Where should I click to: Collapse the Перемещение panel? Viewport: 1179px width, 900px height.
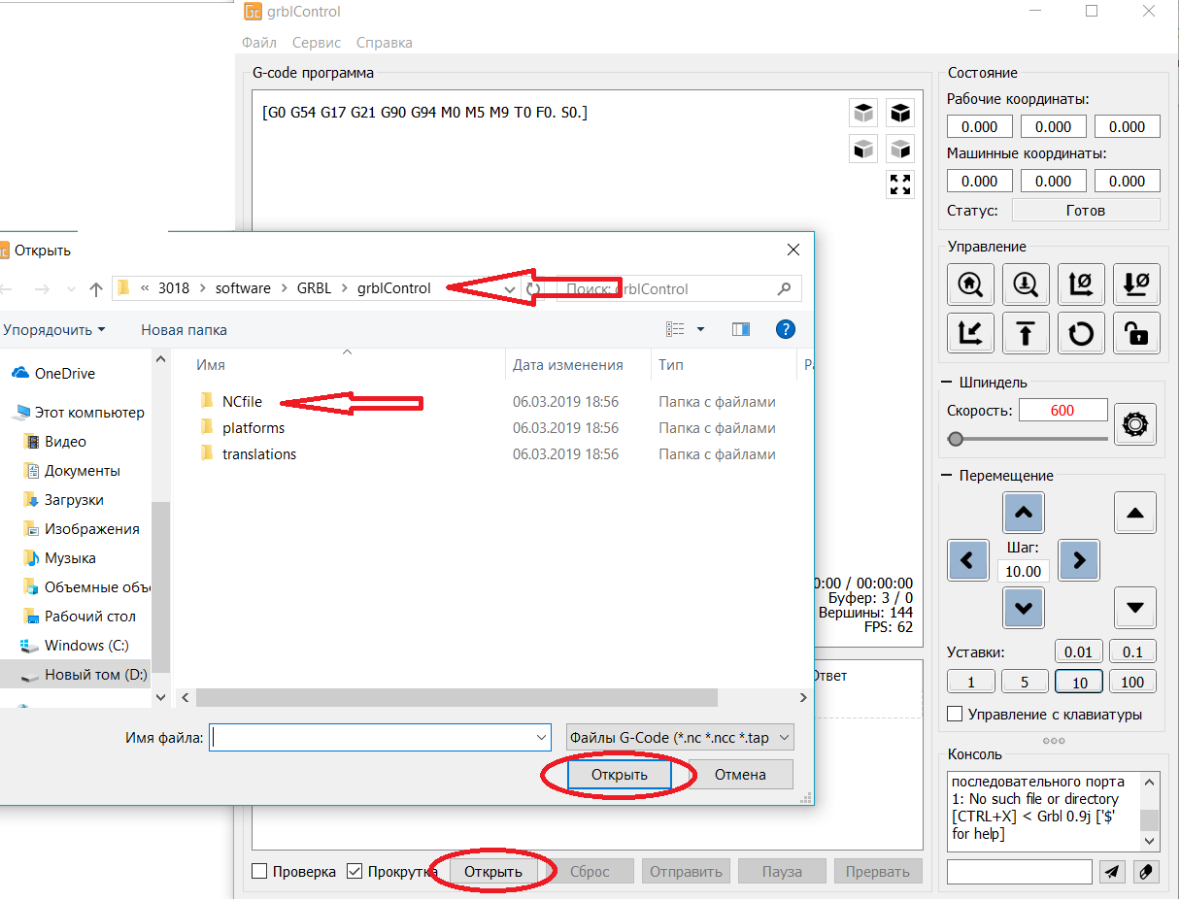[x=947, y=476]
